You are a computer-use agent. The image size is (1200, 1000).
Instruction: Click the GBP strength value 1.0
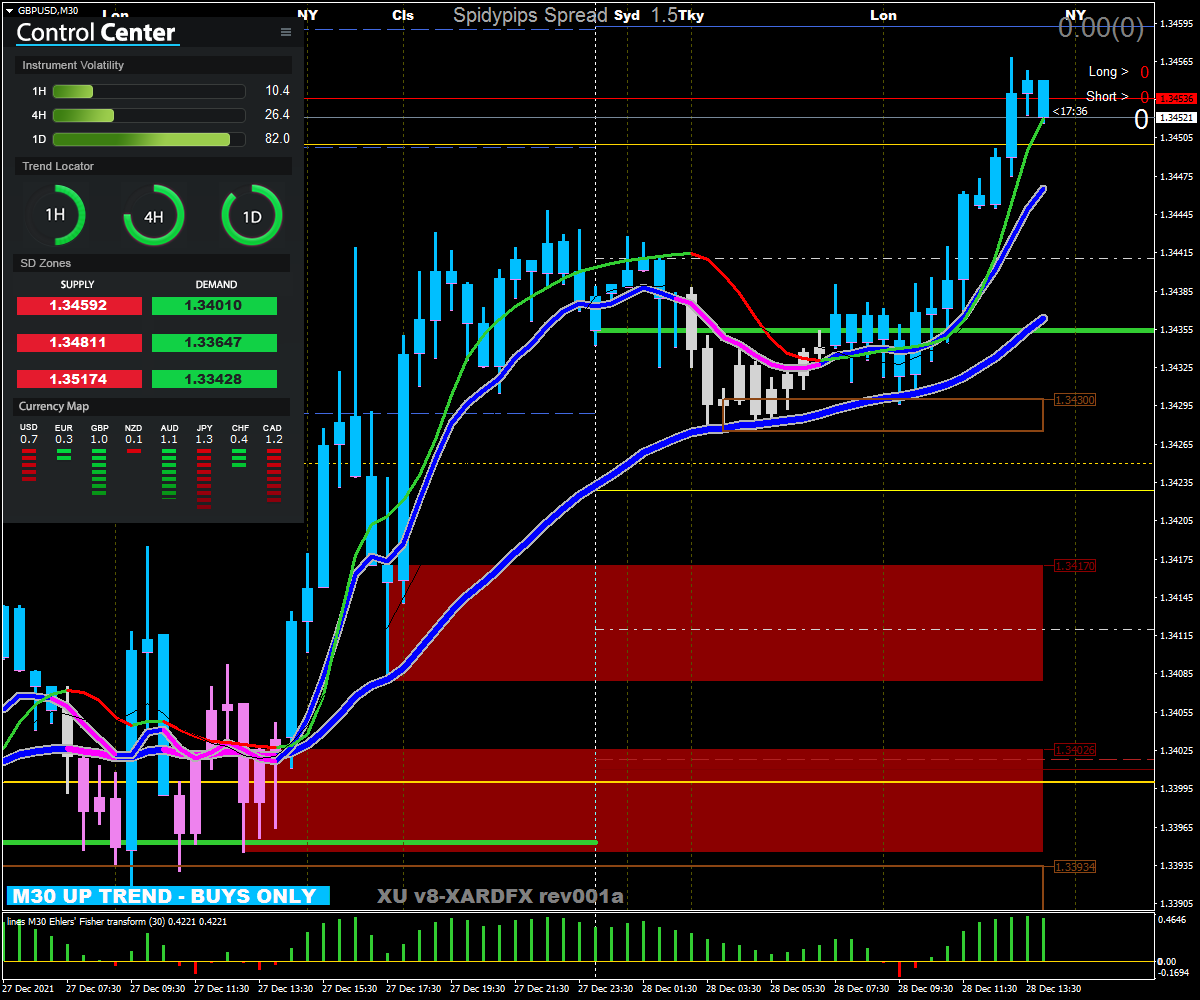tap(99, 439)
